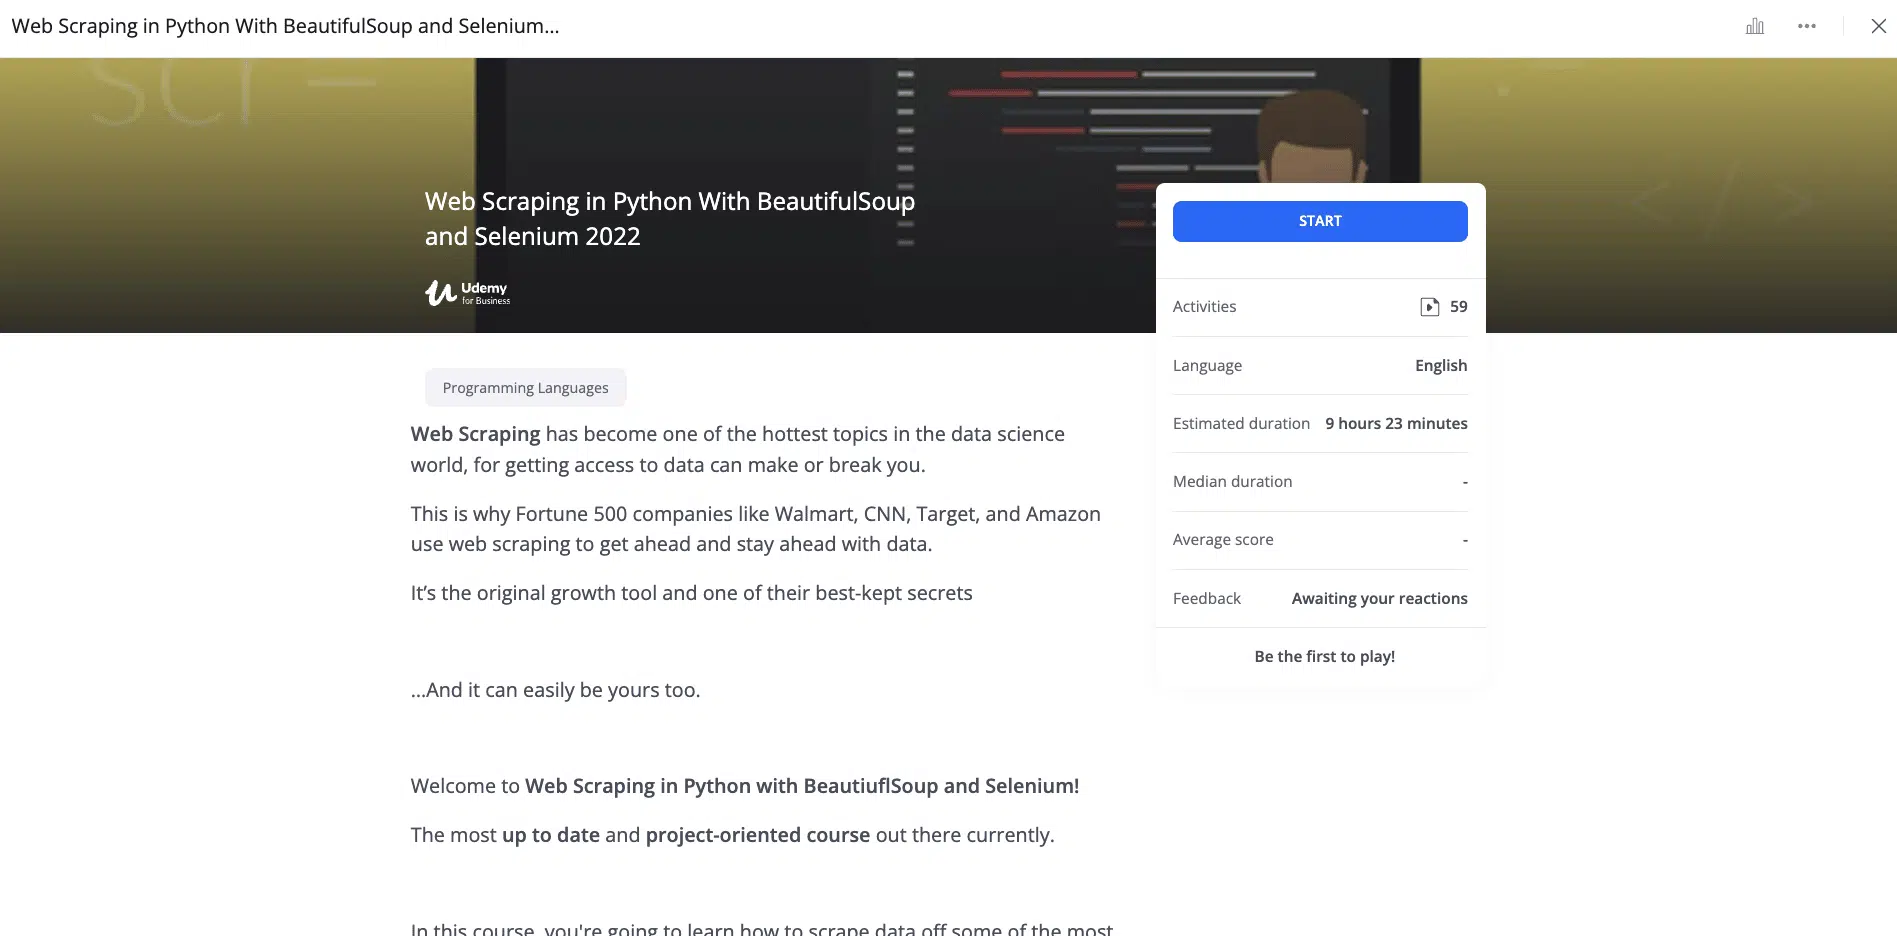This screenshot has width=1897, height=936.
Task: Open the three-dot more options menu
Action: coord(1807,27)
